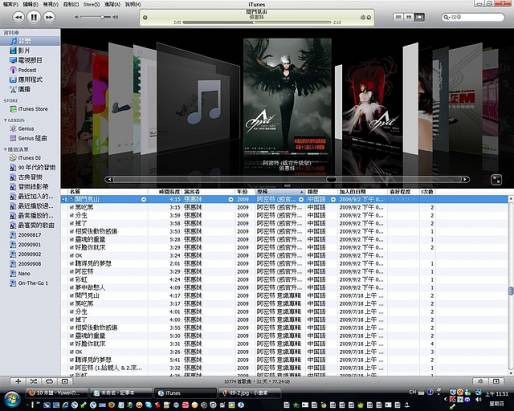The height and width of the screenshot is (411, 514).
Task: Uncheck the 夢中做憨人 song of length 4:09
Action: coord(71,288)
